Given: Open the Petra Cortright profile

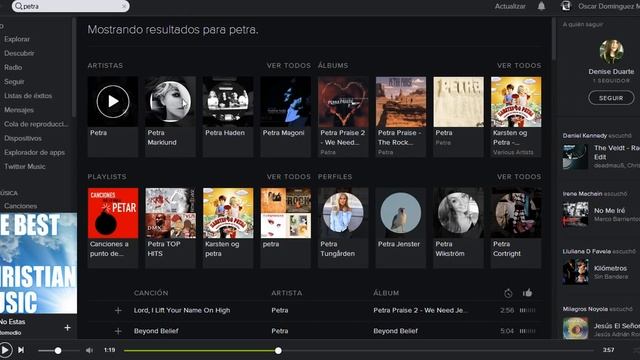Looking at the screenshot, I should (516, 213).
